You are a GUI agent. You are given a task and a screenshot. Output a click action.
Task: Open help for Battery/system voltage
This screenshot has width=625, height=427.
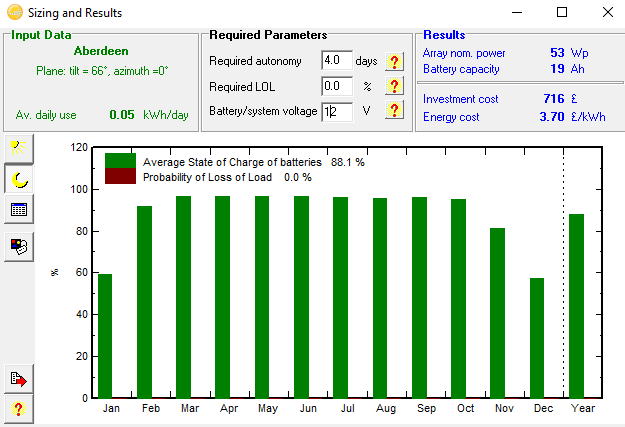point(394,110)
